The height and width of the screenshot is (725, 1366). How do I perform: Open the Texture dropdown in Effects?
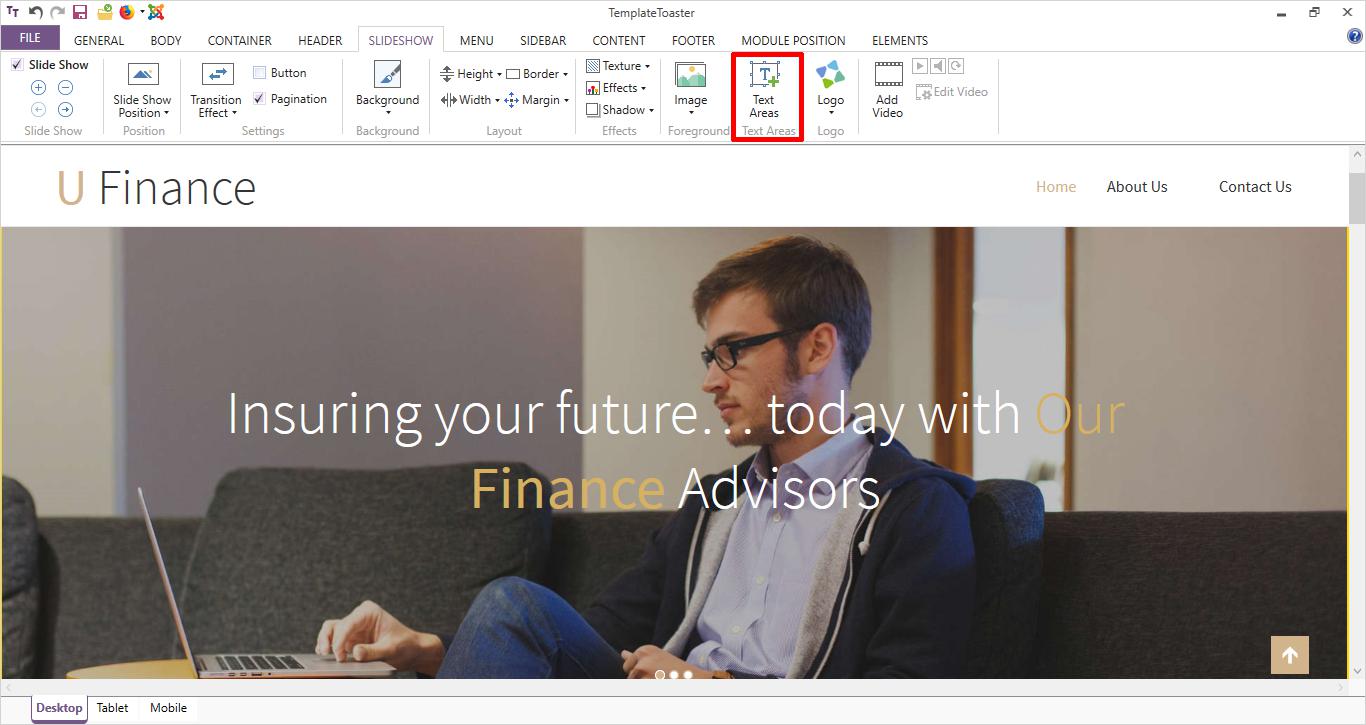(x=619, y=66)
